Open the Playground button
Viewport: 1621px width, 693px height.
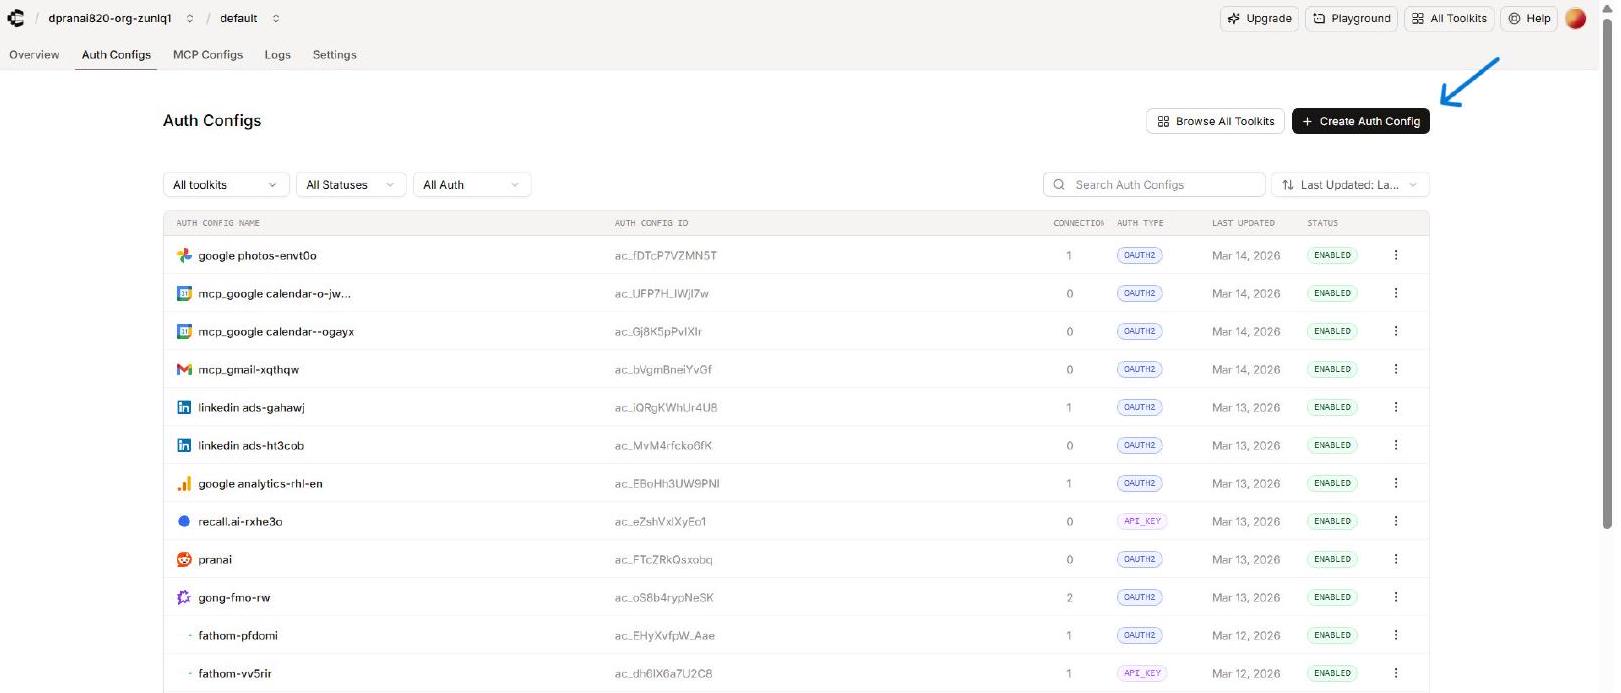[1351, 18]
